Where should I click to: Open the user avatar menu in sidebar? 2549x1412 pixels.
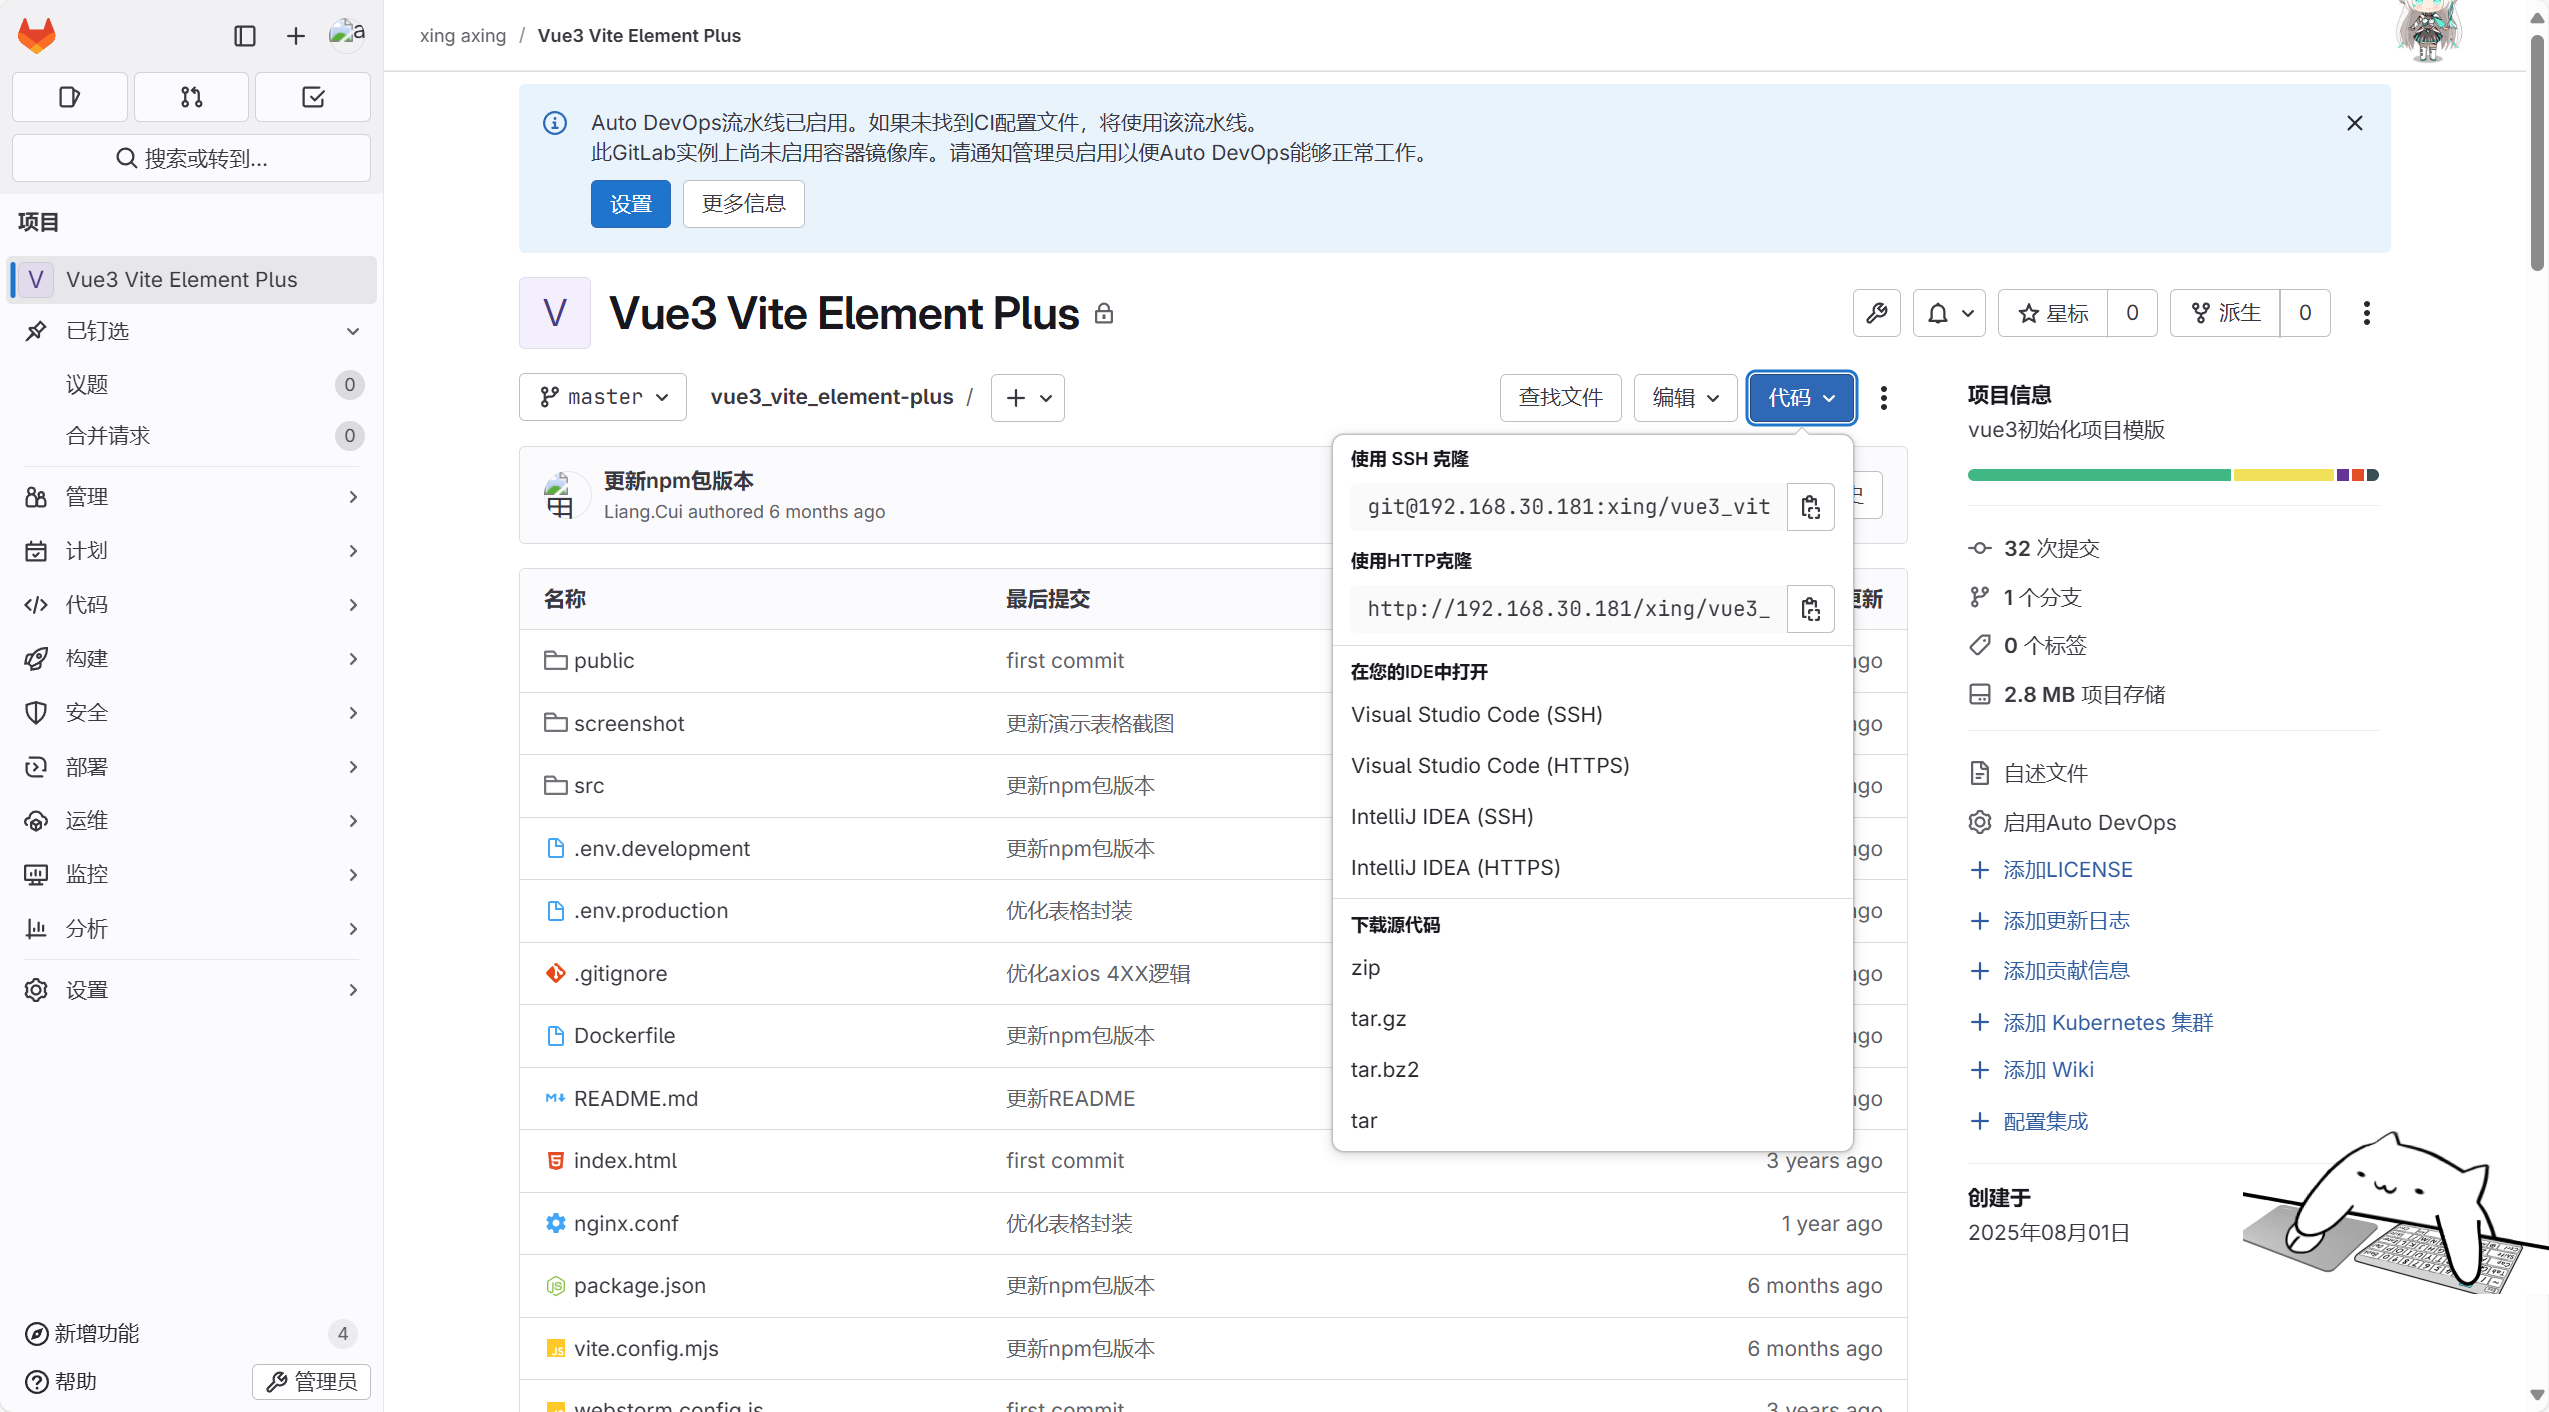tap(347, 35)
